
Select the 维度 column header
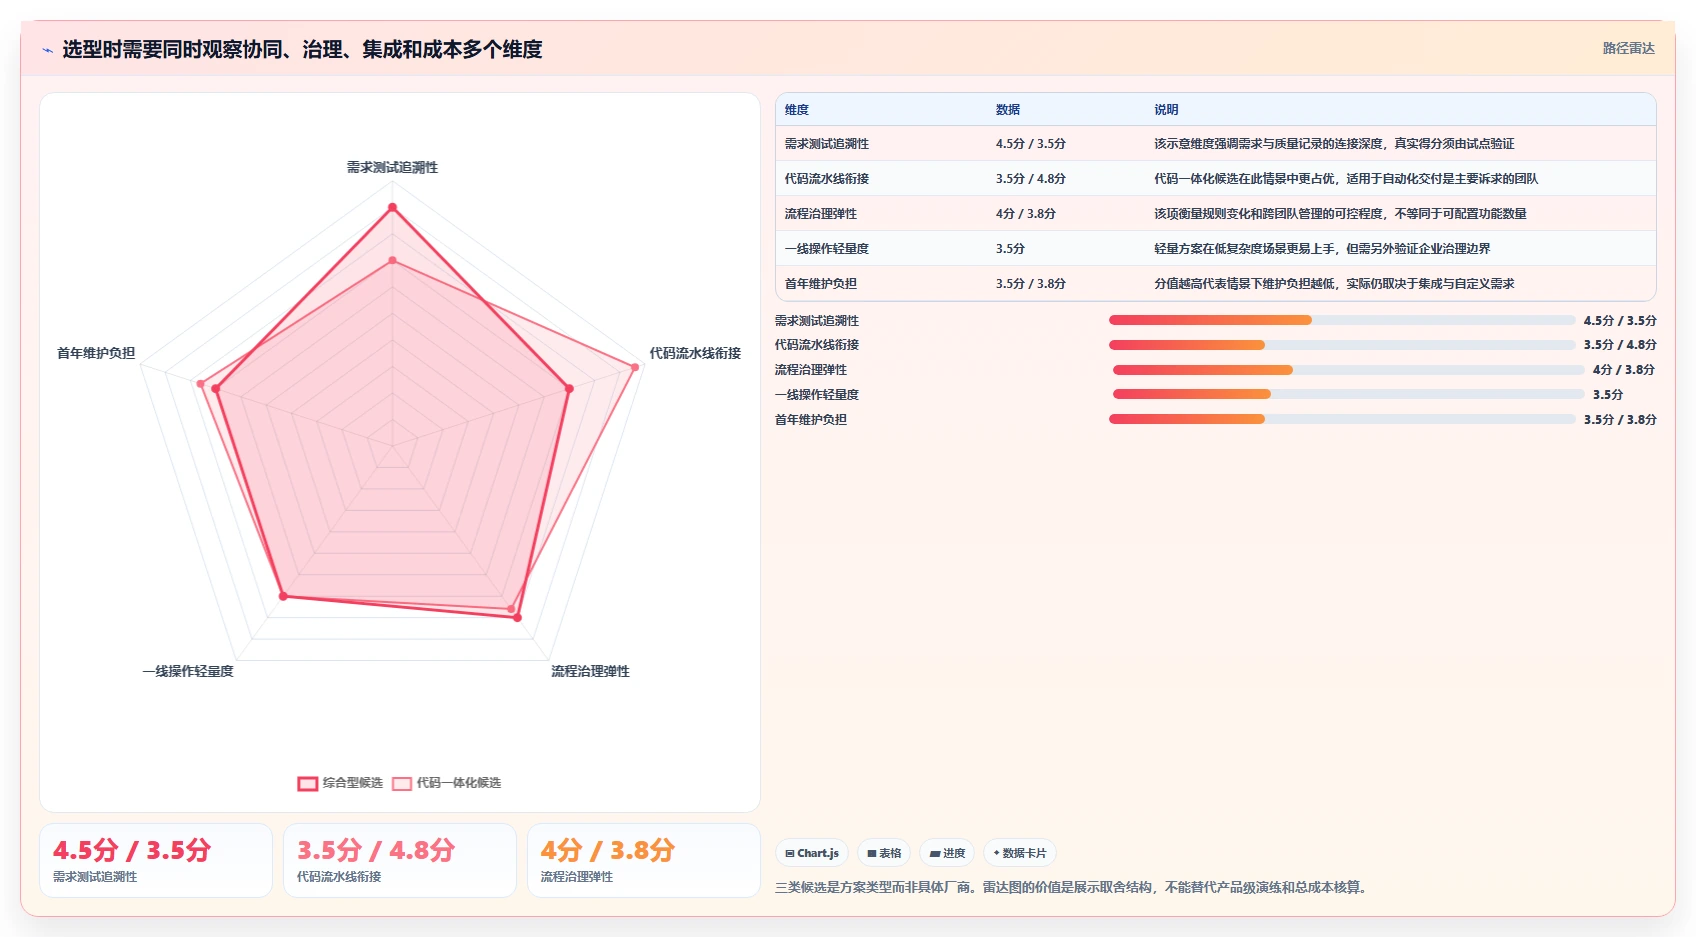click(x=797, y=110)
